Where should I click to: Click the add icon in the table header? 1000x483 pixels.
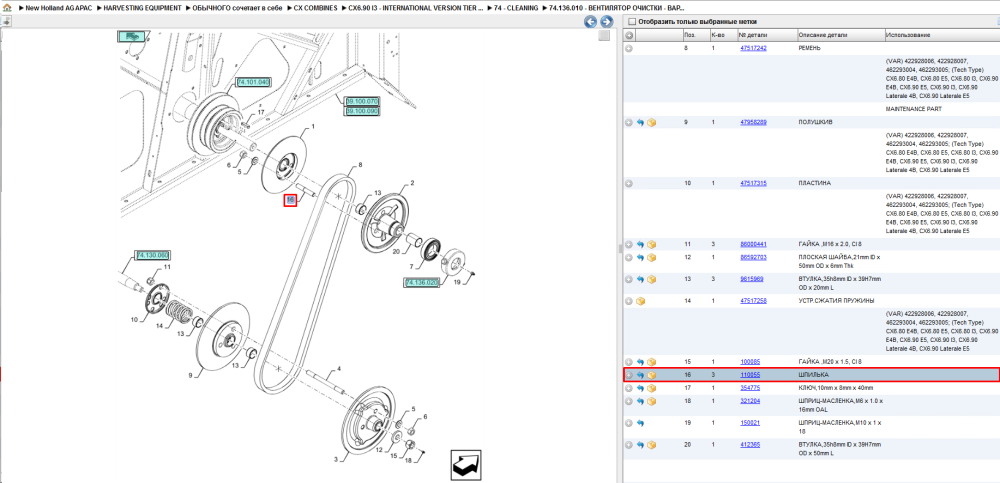pos(629,34)
